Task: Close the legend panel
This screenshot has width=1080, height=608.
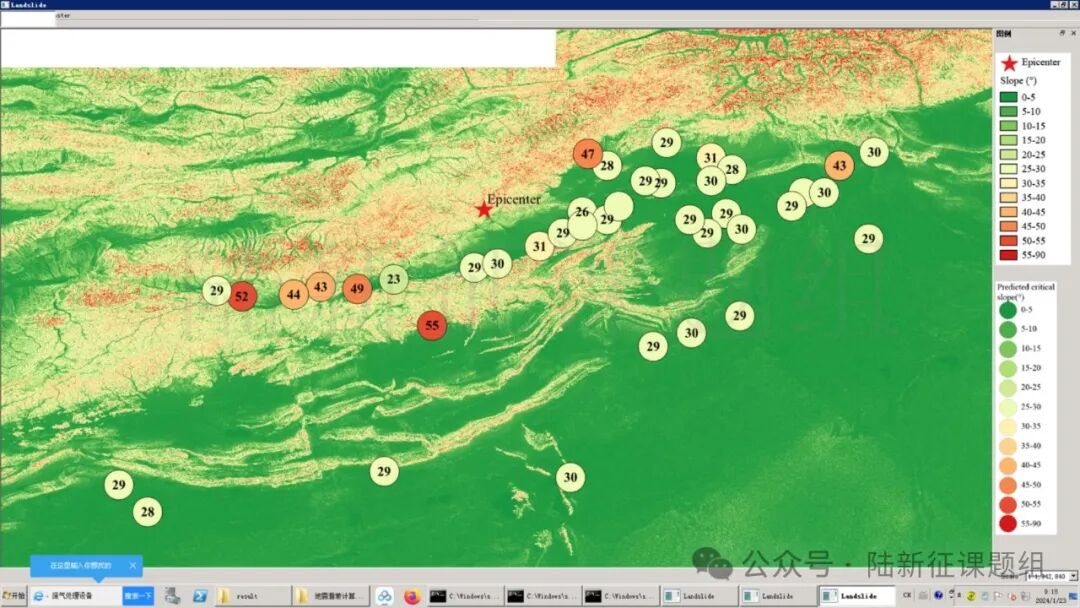Action: tap(1073, 33)
